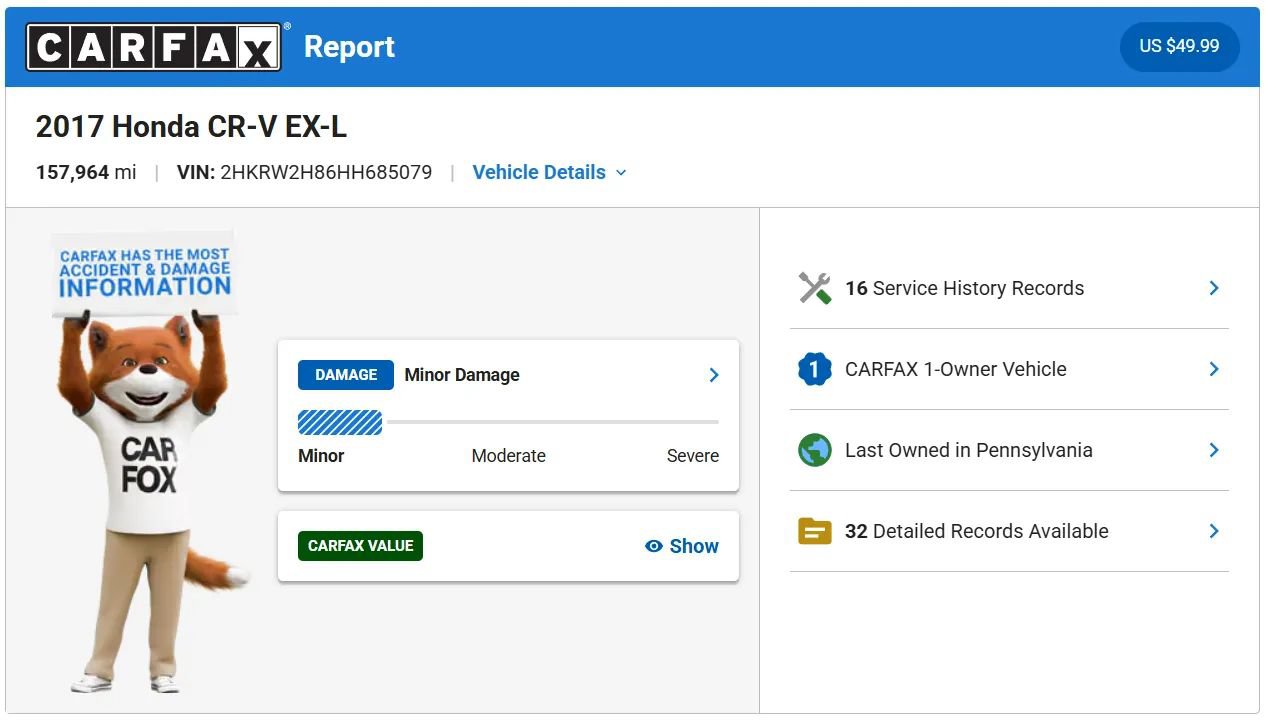Click the striped damage severity bar

340,422
